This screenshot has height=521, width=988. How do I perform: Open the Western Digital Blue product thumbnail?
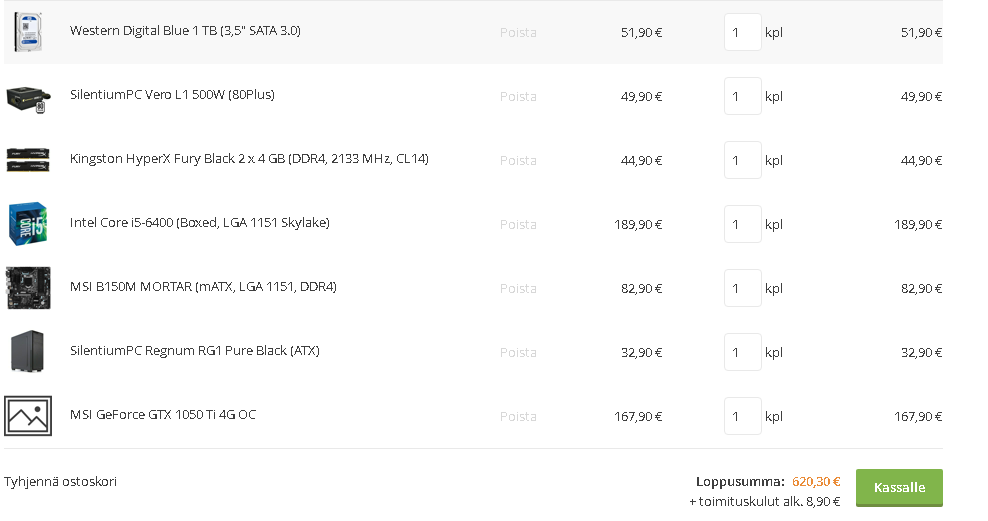click(28, 32)
